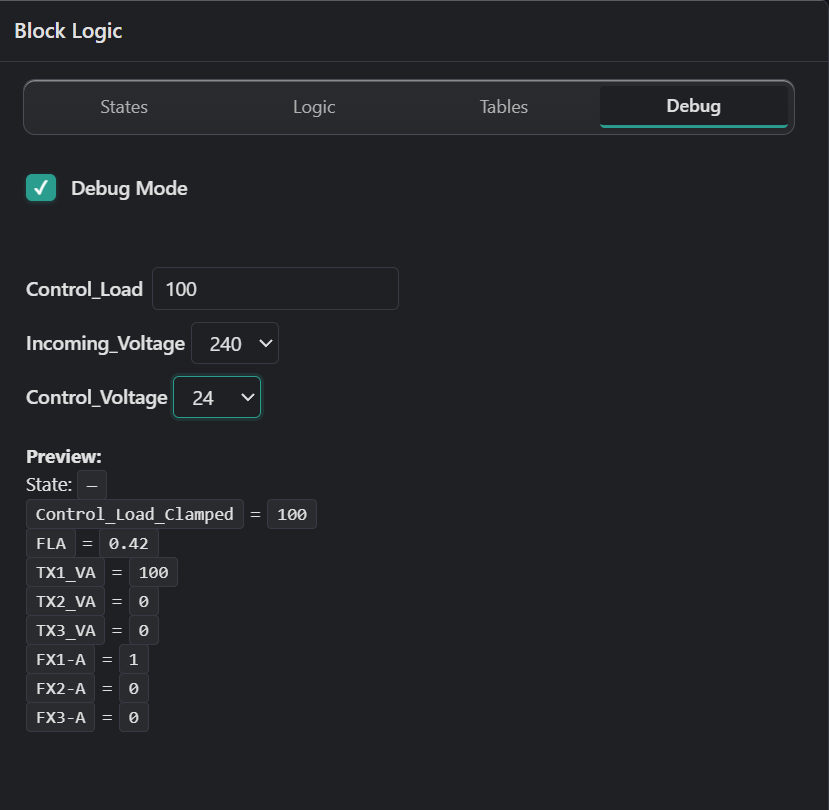Click the TX2_VA variable name
This screenshot has height=810, width=829.
pyautogui.click(x=66, y=601)
